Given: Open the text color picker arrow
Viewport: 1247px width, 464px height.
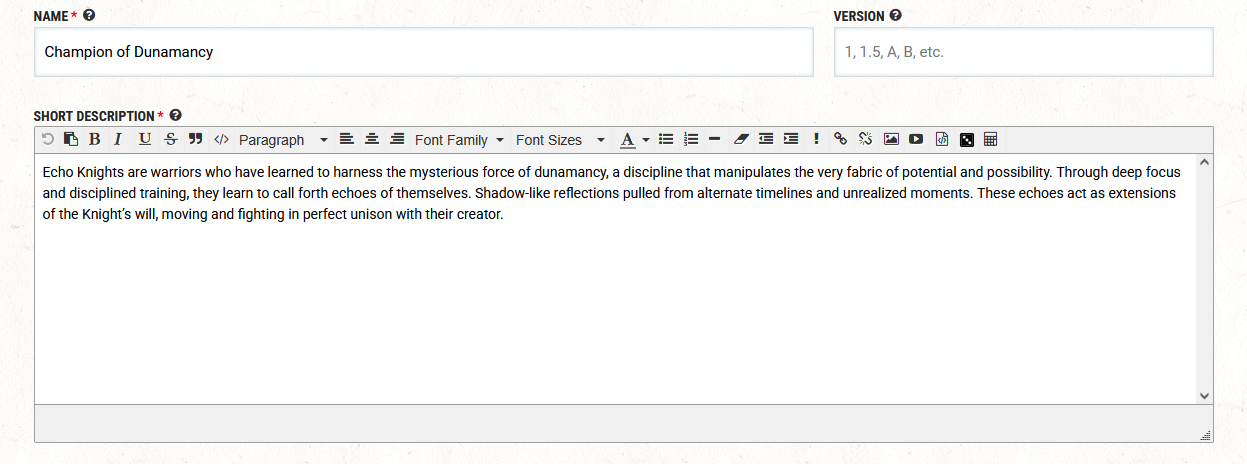Looking at the screenshot, I should 646,140.
